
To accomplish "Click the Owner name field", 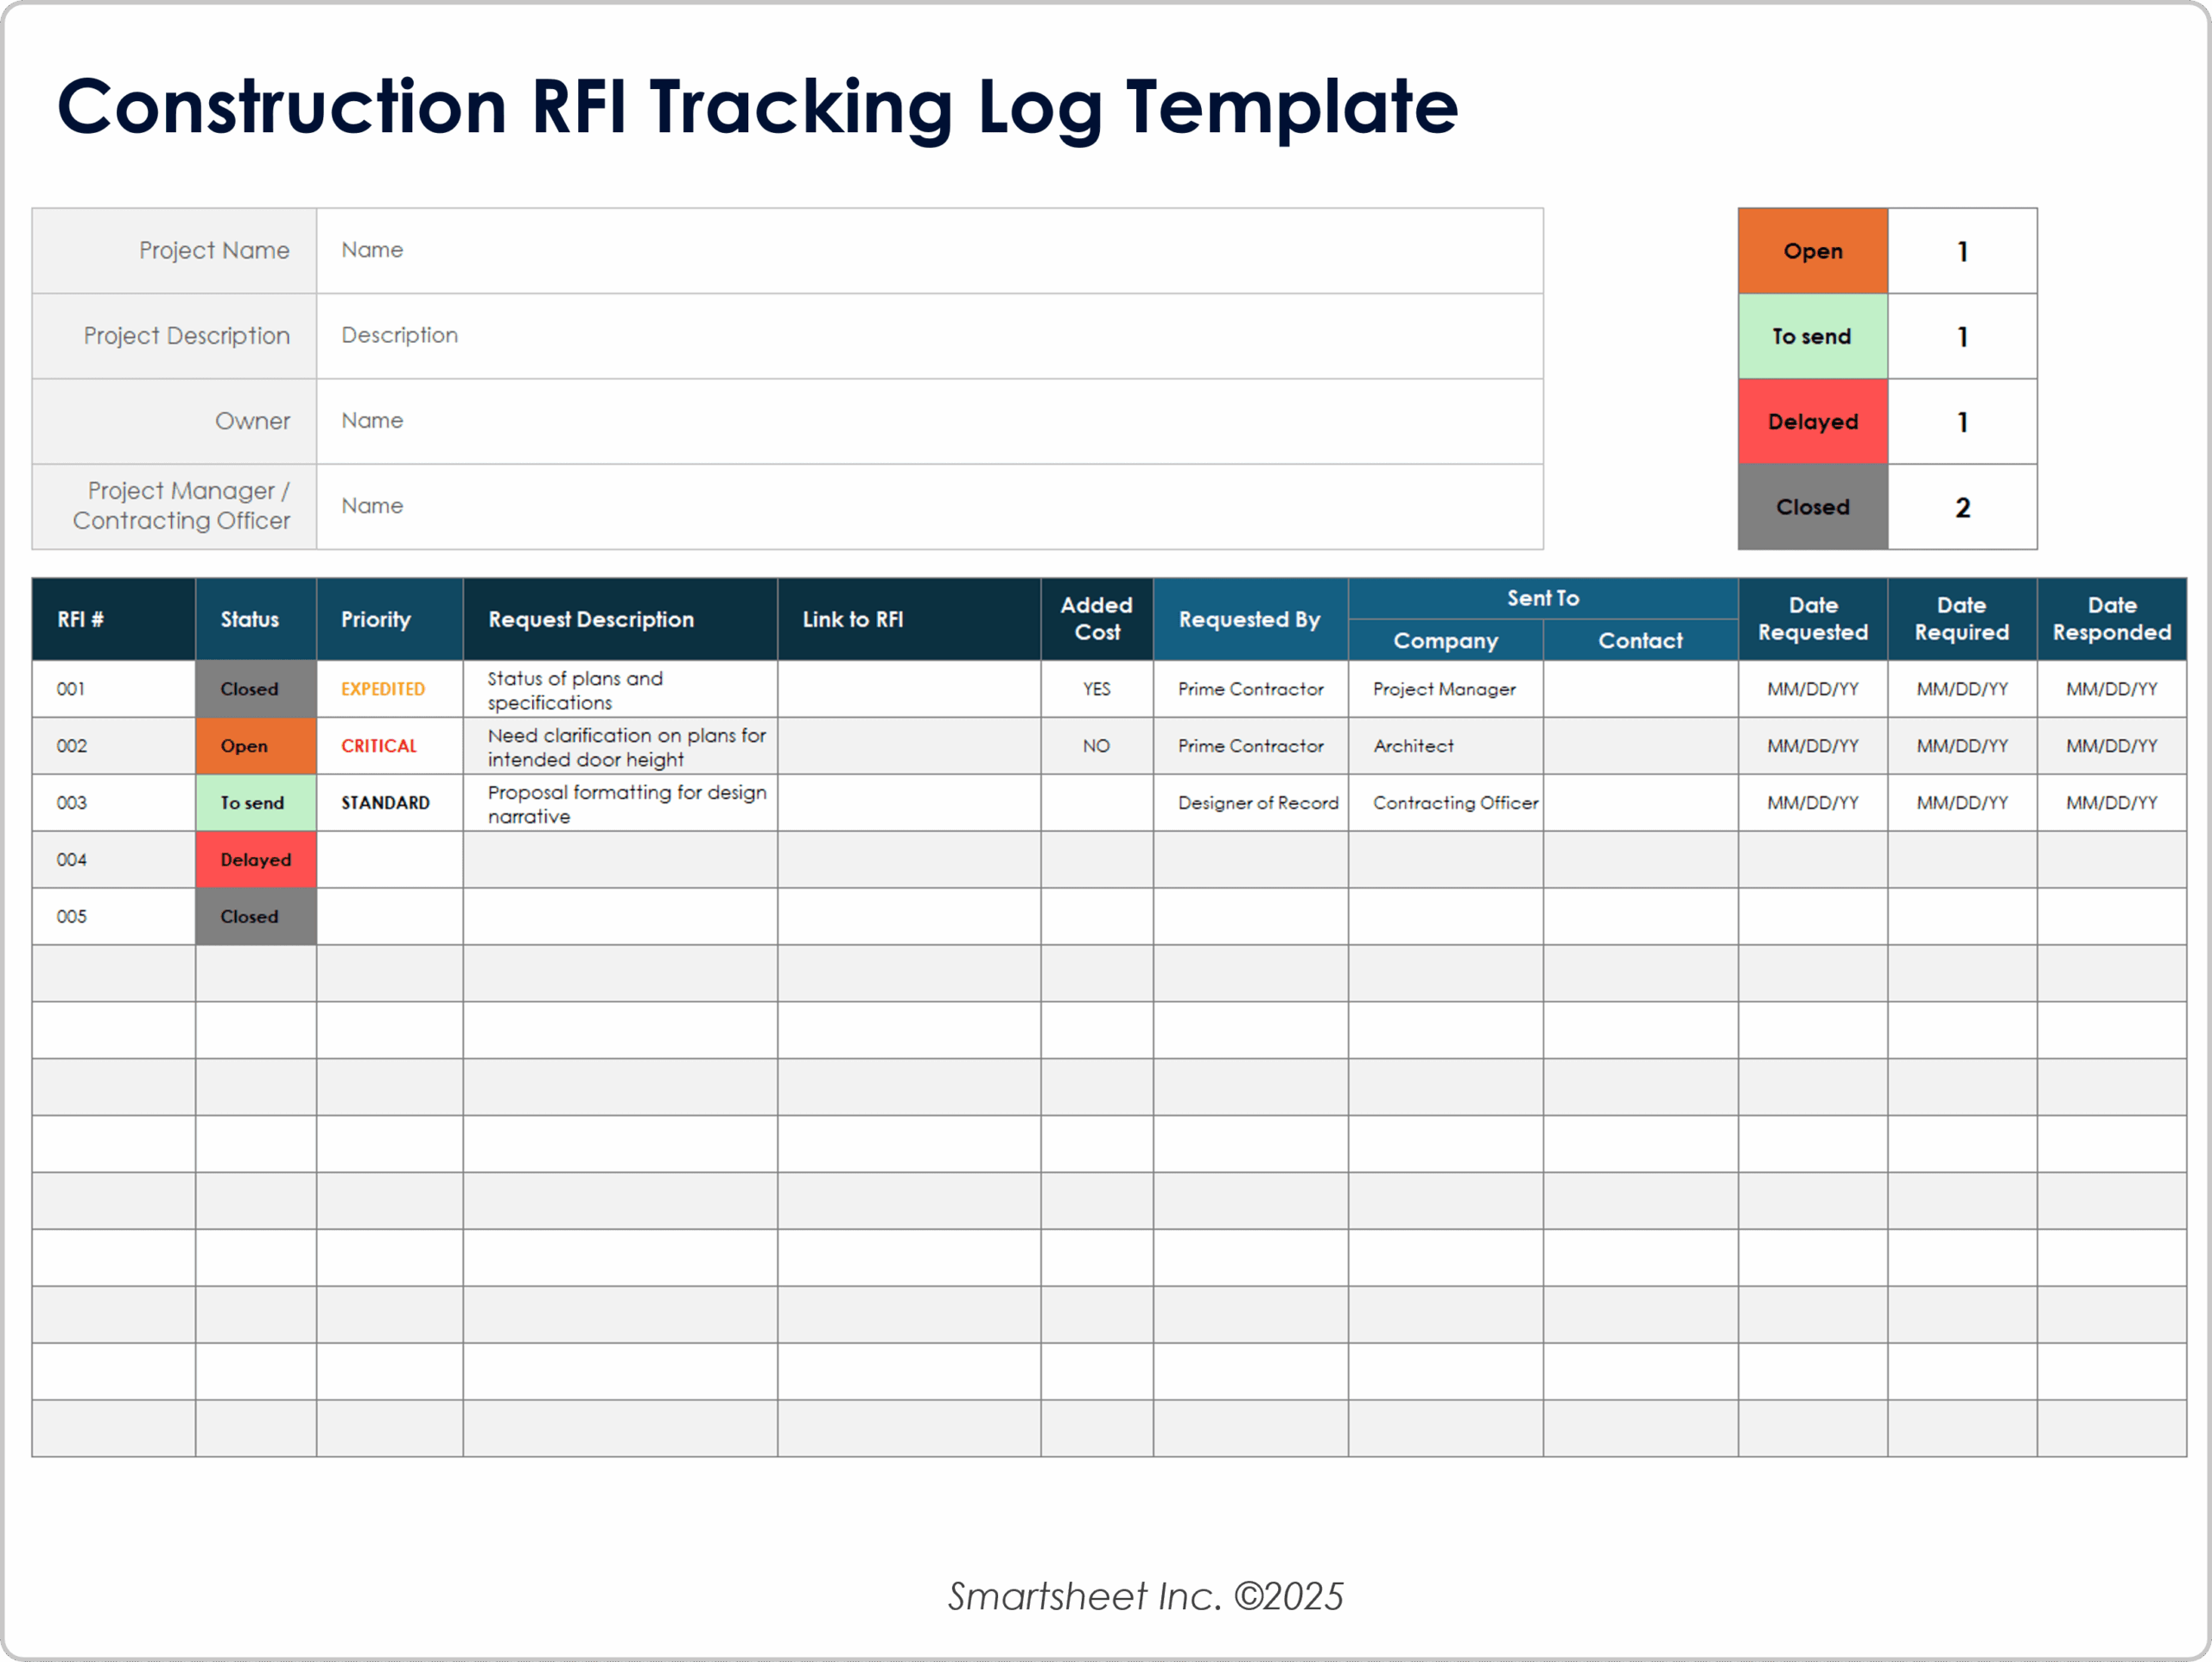I will pyautogui.click(x=929, y=421).
